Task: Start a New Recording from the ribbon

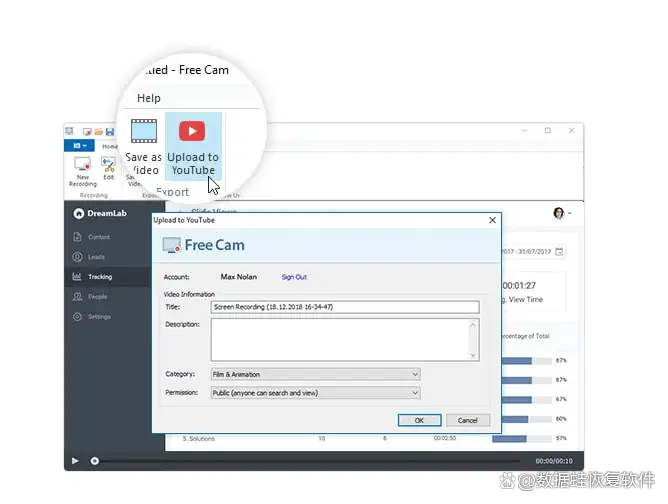Action: click(83, 171)
